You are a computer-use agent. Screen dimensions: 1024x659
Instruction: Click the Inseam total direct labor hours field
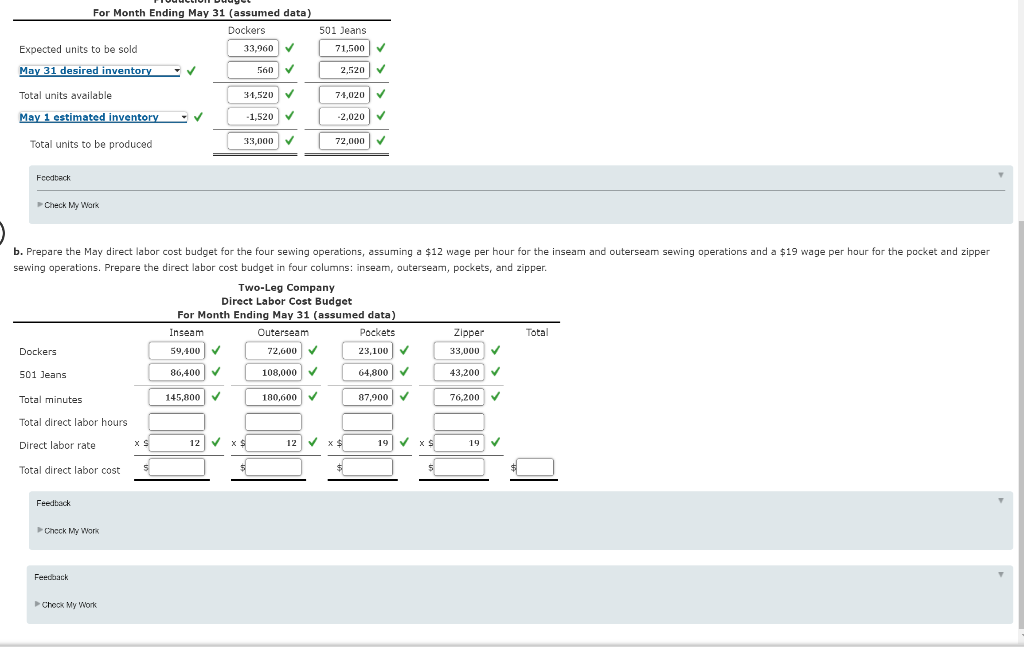(177, 420)
